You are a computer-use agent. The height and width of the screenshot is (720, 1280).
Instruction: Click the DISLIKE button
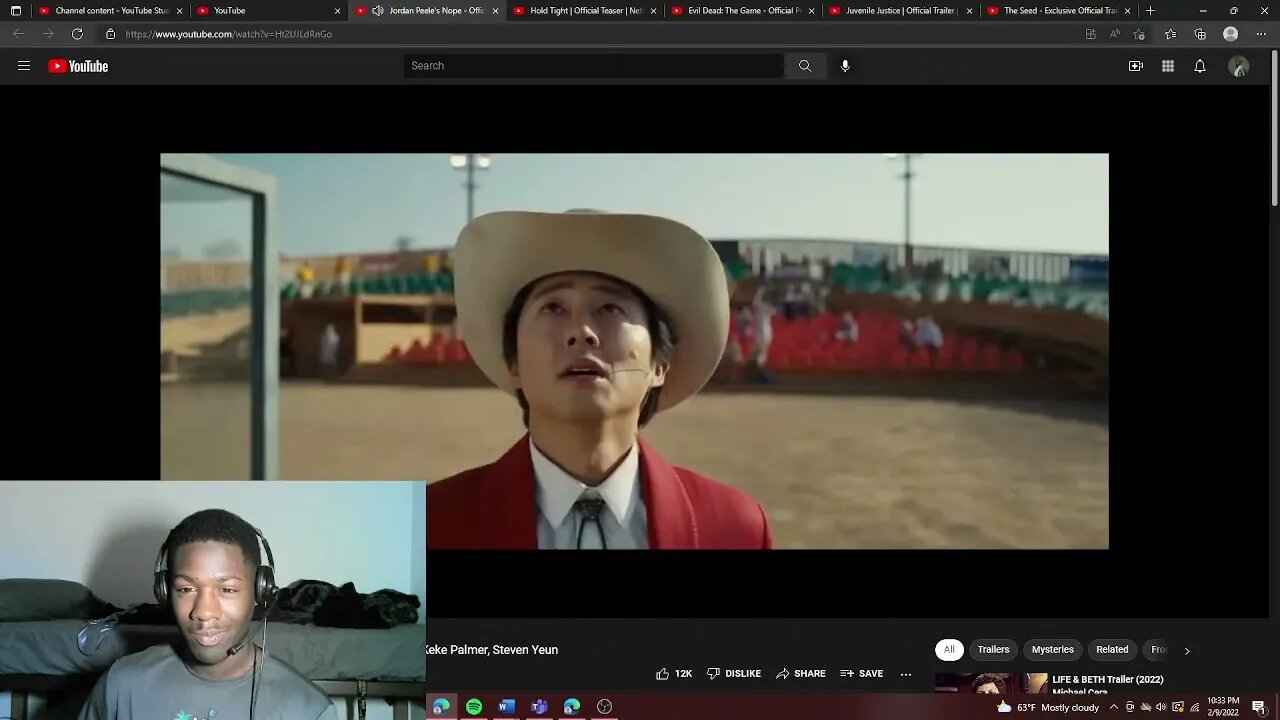point(734,674)
